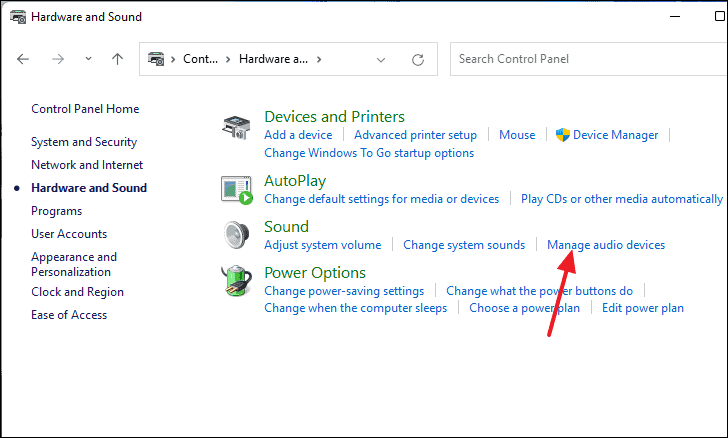Click the Devices and Printers icon
This screenshot has width=728, height=438.
pos(236,128)
